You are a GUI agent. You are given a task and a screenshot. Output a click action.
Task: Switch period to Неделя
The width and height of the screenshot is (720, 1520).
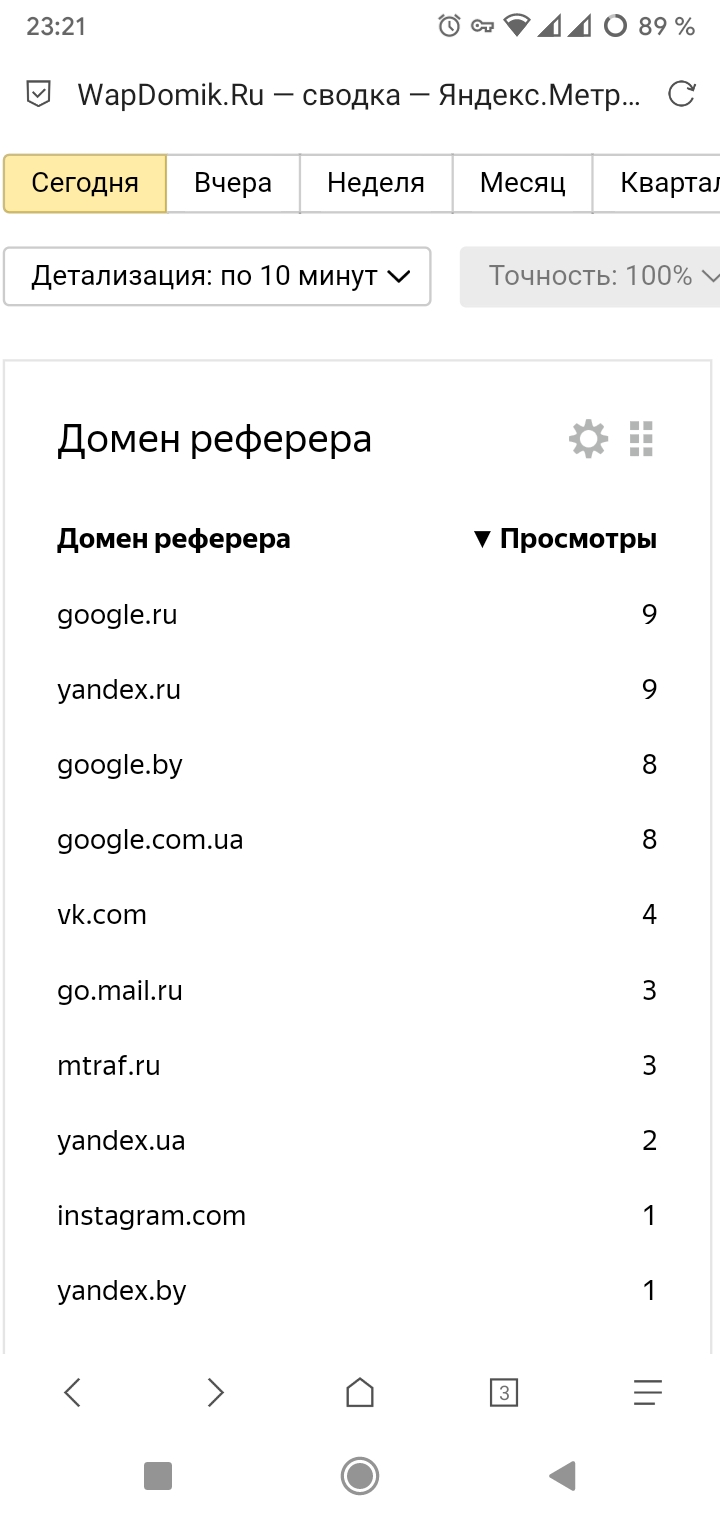376,183
